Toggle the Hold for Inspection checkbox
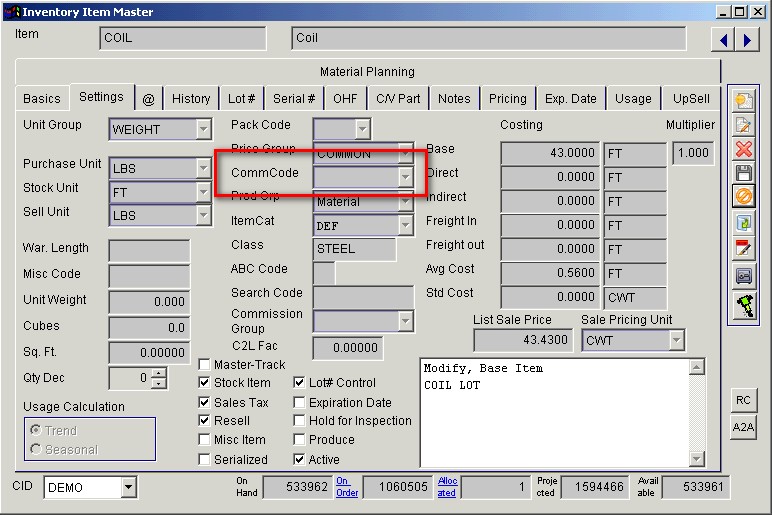Viewport: 772px width, 515px height. [300, 421]
